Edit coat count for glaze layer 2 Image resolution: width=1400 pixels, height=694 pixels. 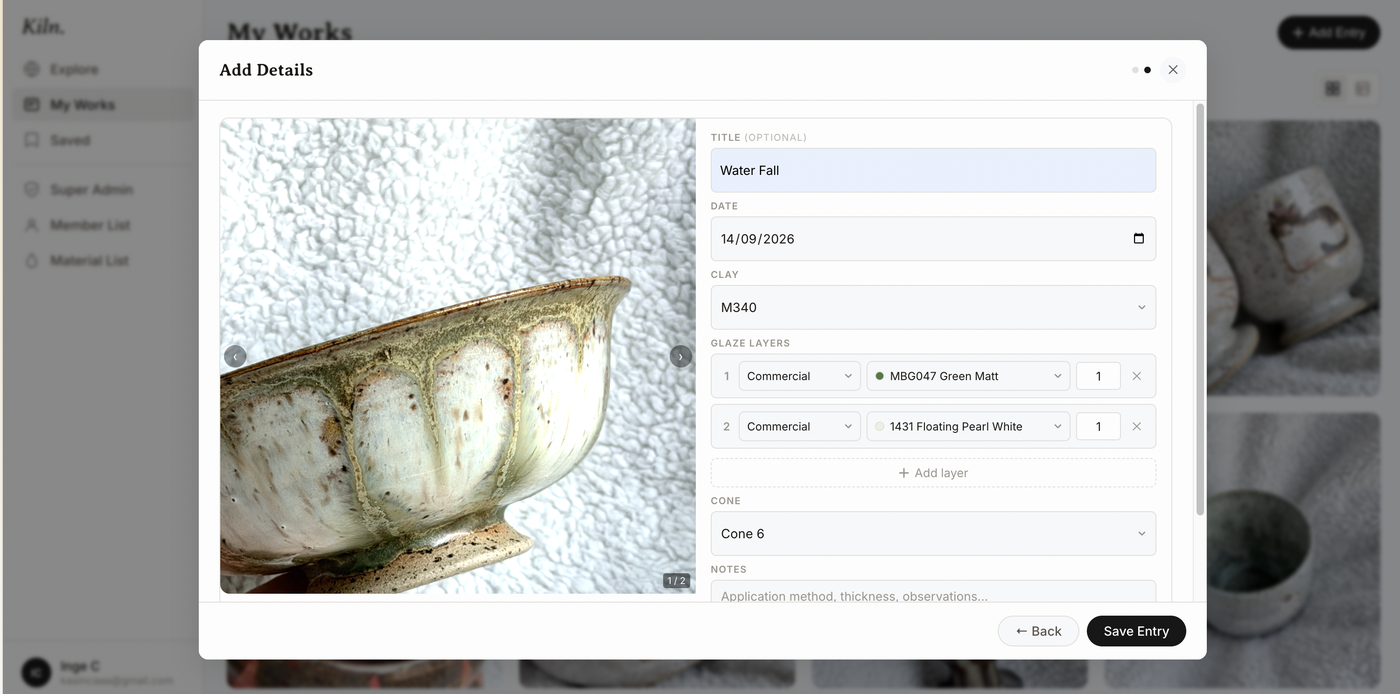tap(1098, 426)
